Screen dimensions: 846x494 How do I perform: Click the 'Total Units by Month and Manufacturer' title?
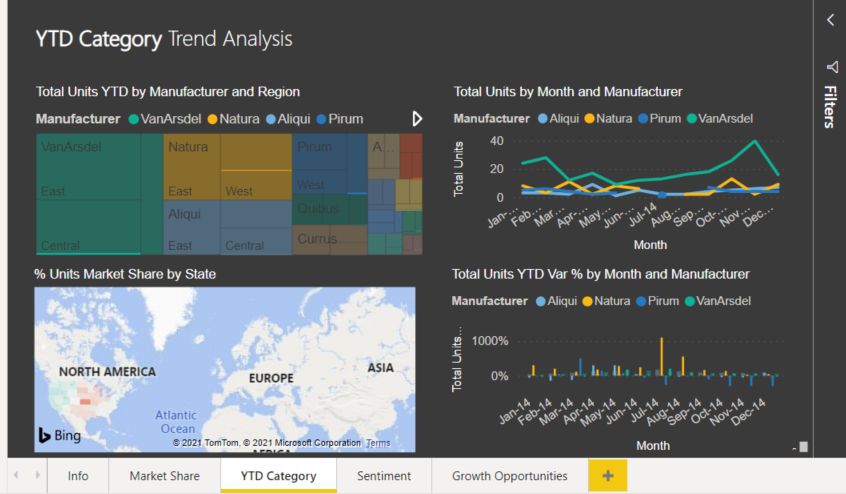[568, 92]
